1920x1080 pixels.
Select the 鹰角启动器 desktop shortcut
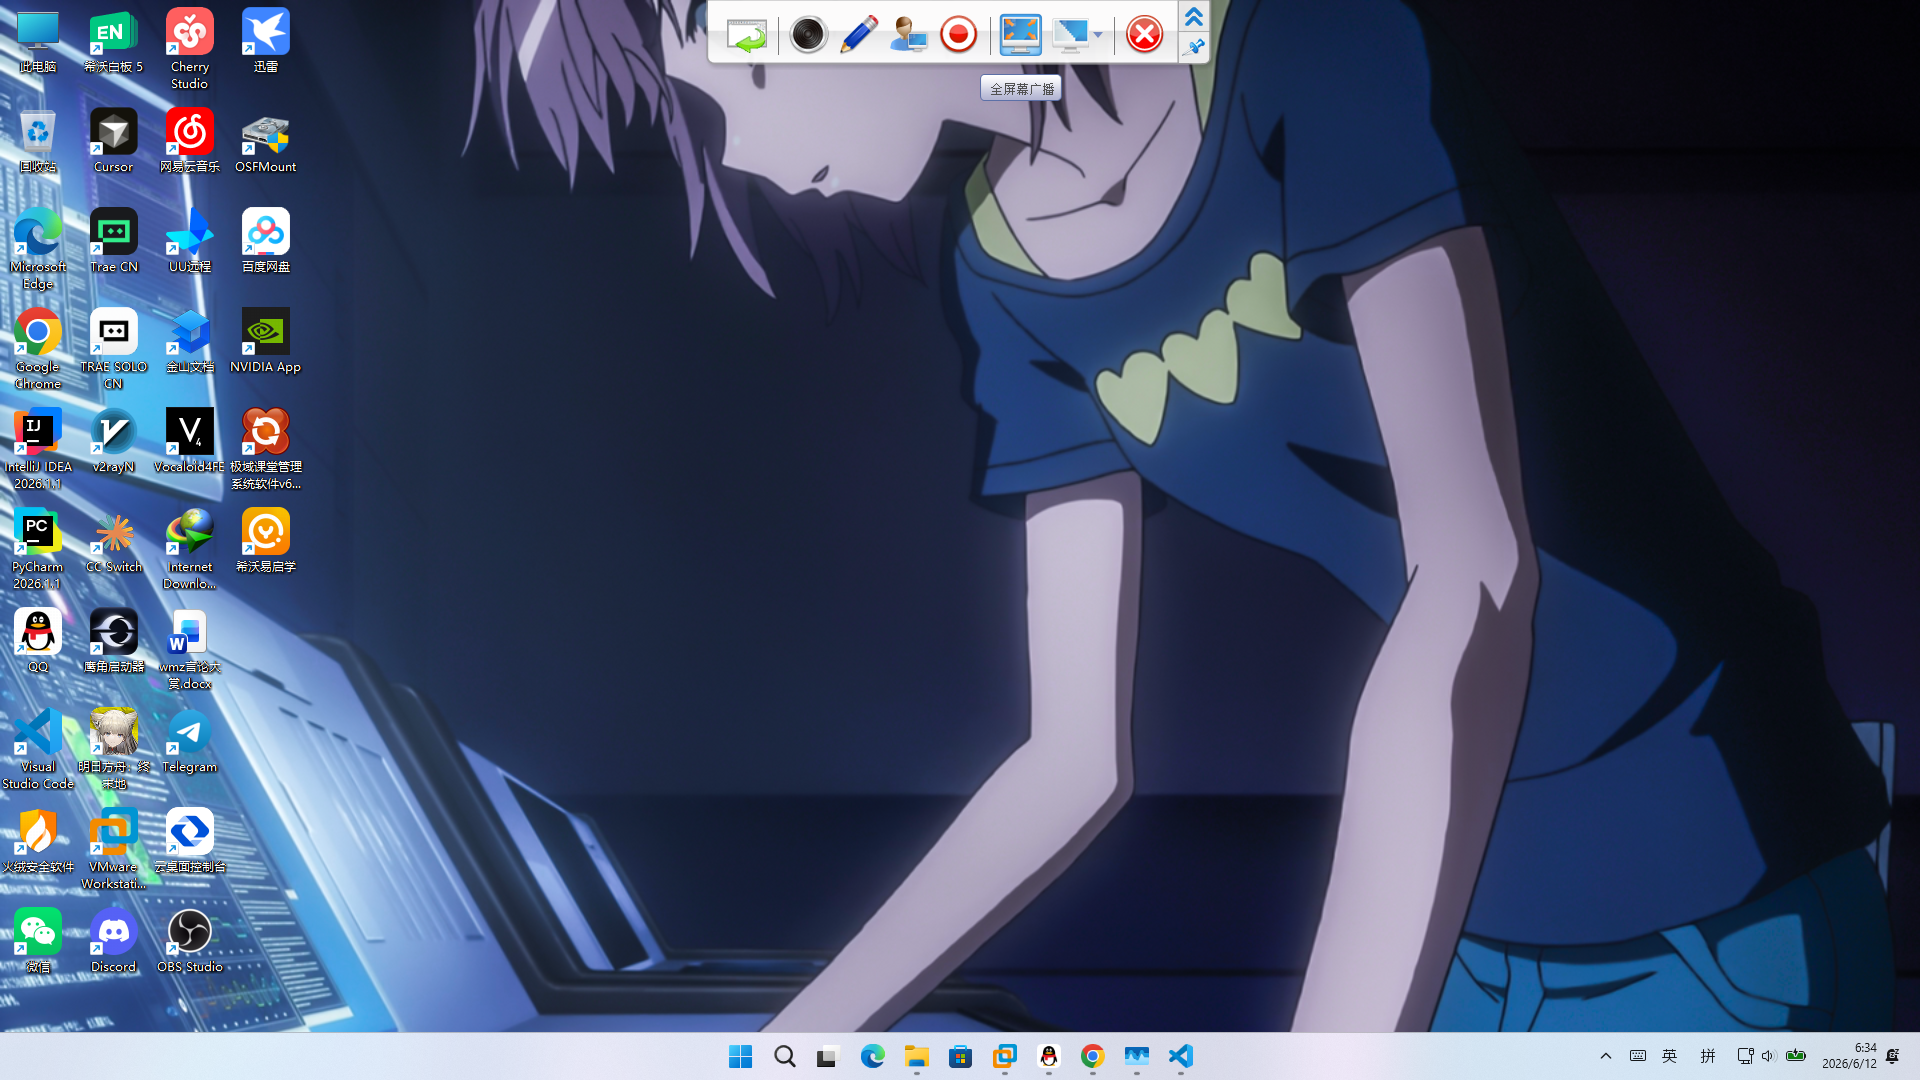click(x=114, y=642)
